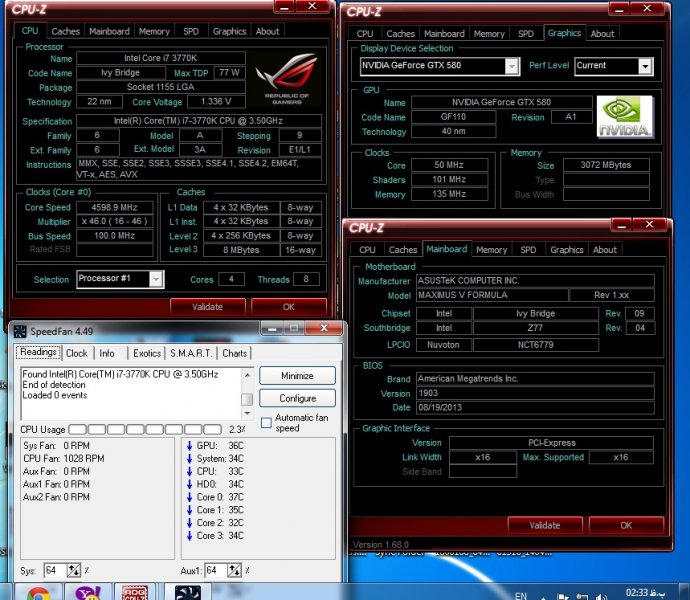Switch to CPU tab in Mainboard window

click(367, 250)
